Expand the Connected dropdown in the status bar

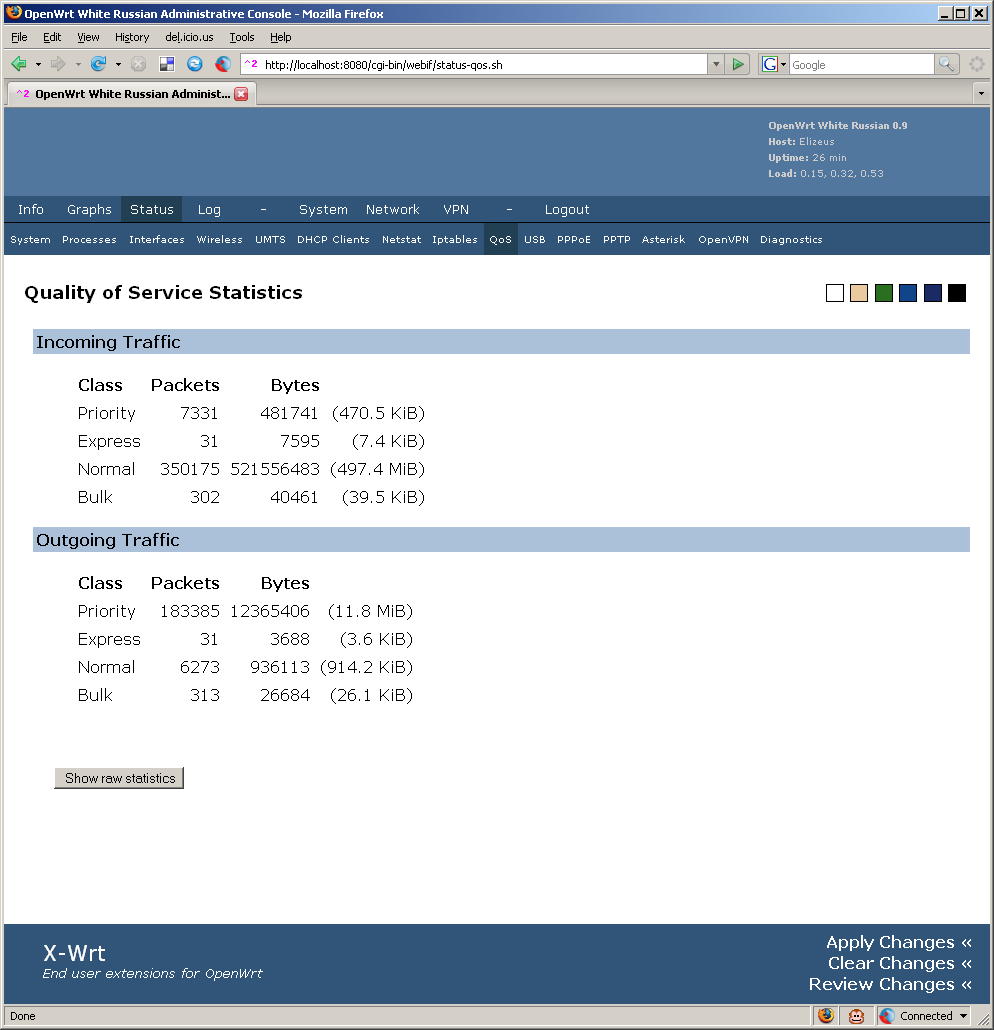(963, 1016)
